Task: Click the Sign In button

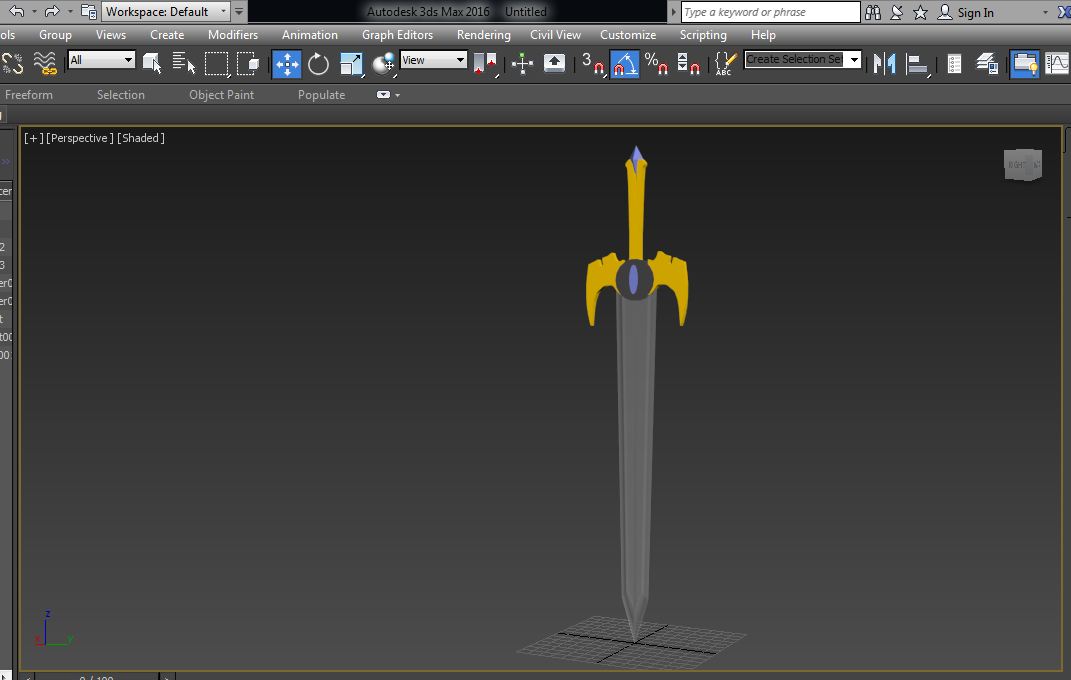Action: click(966, 12)
